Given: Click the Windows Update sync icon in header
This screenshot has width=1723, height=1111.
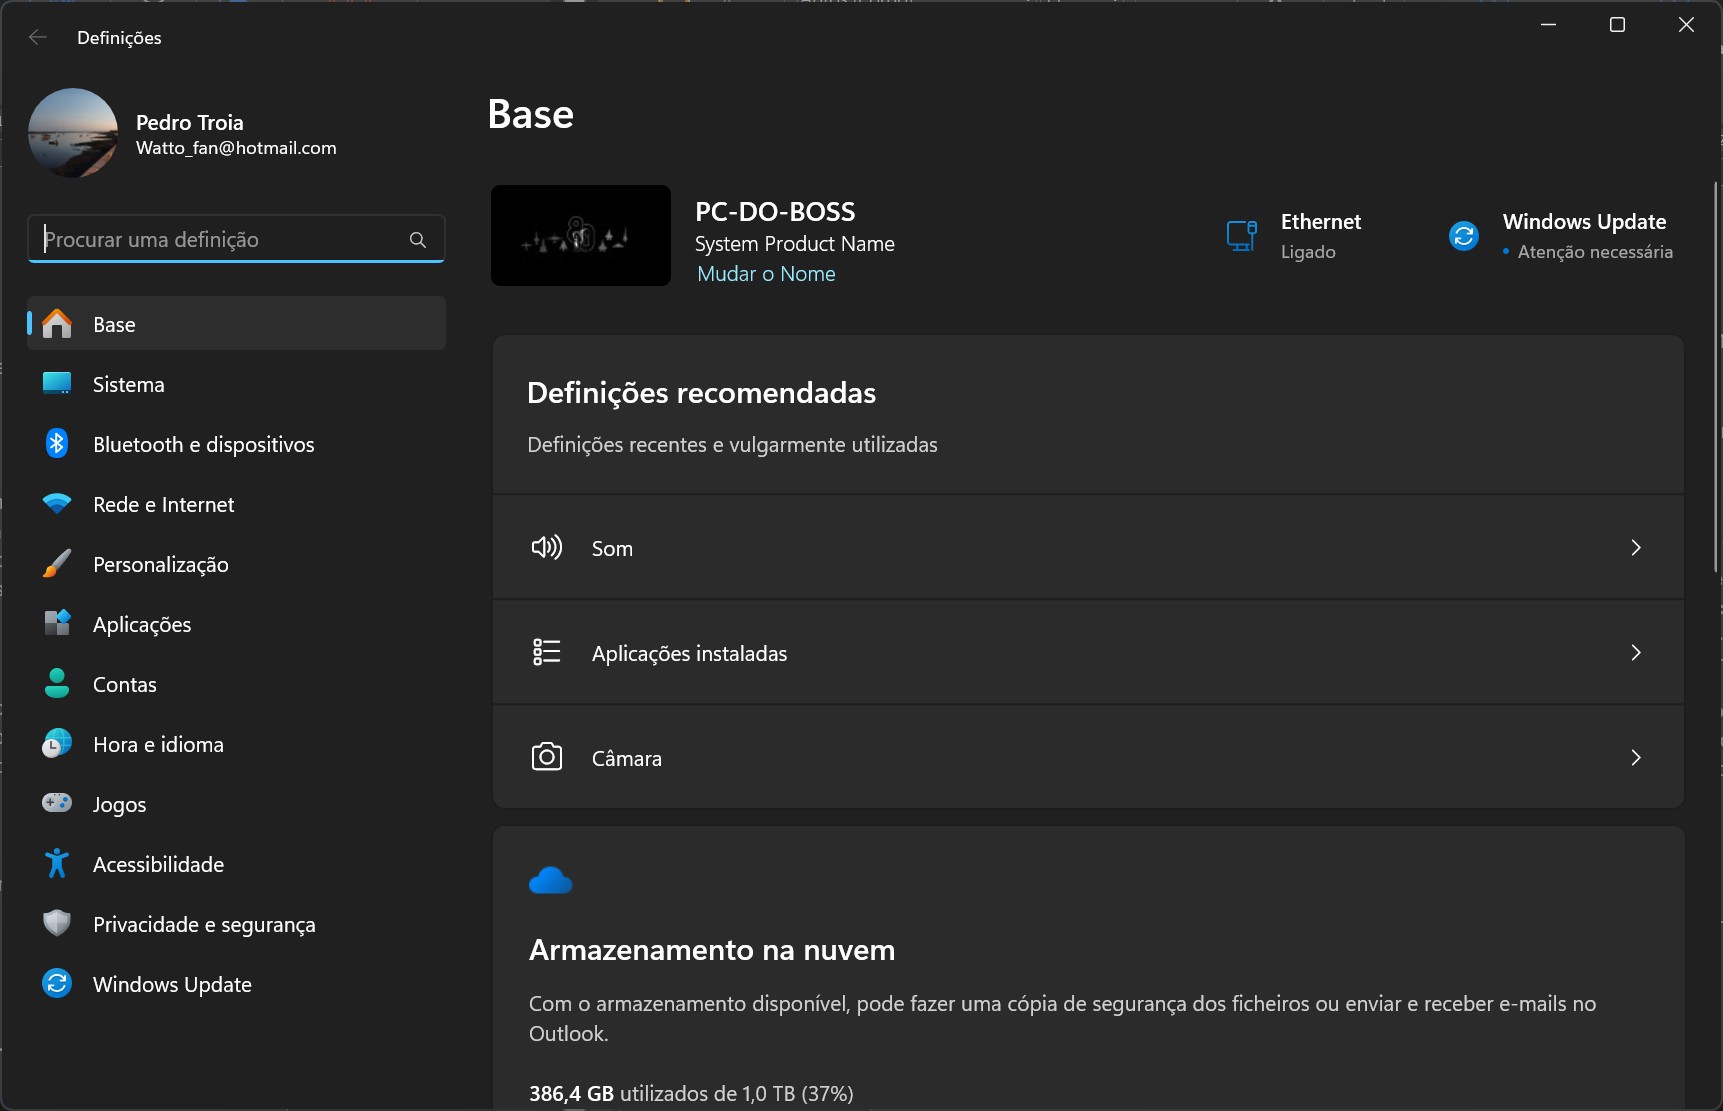Looking at the screenshot, I should point(1463,236).
